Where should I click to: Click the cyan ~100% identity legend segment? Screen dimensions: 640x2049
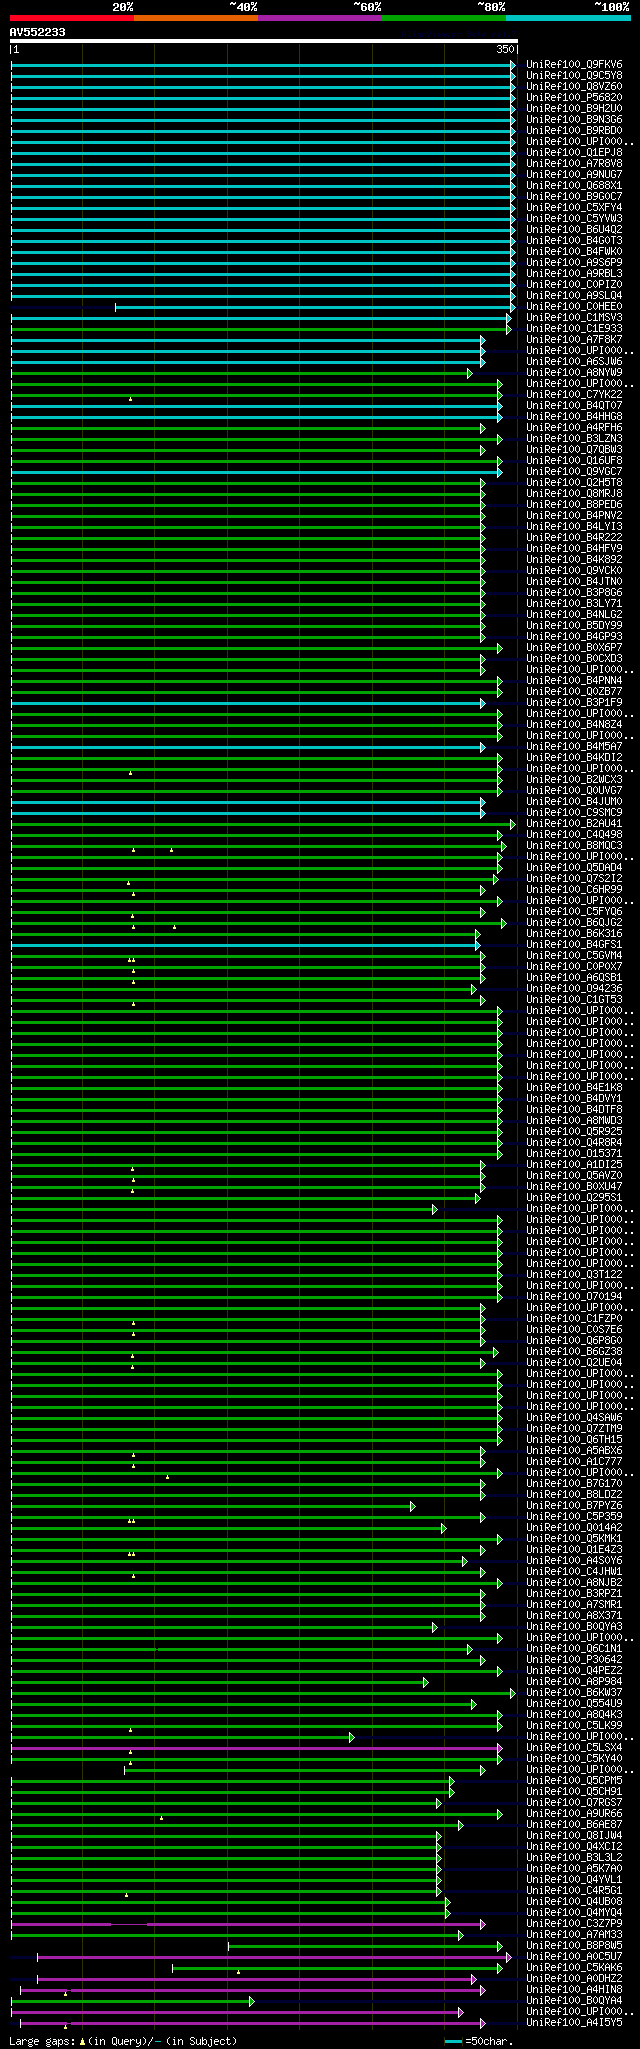point(568,18)
